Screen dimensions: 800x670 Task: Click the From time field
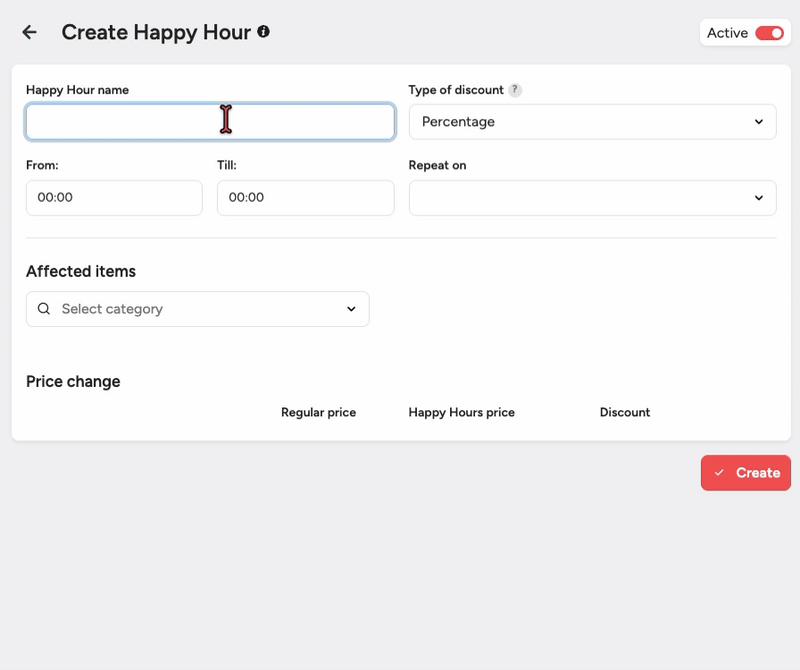pos(114,198)
